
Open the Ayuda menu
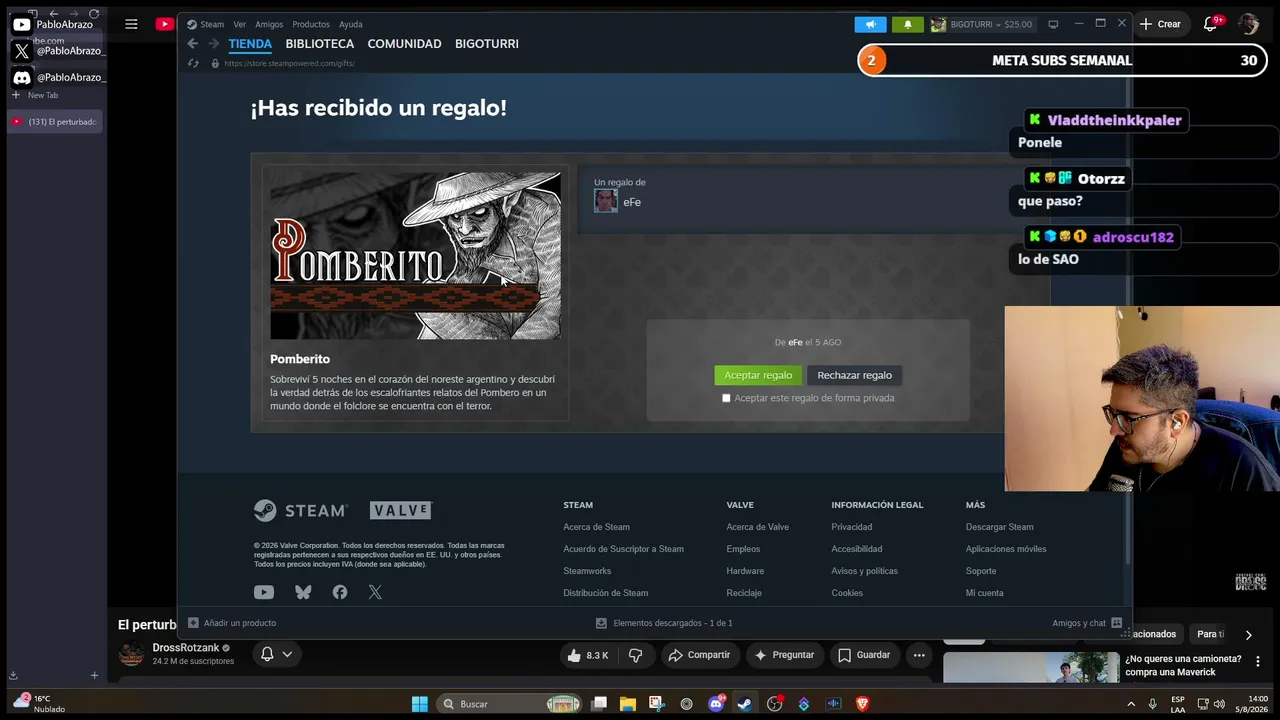coord(351,24)
